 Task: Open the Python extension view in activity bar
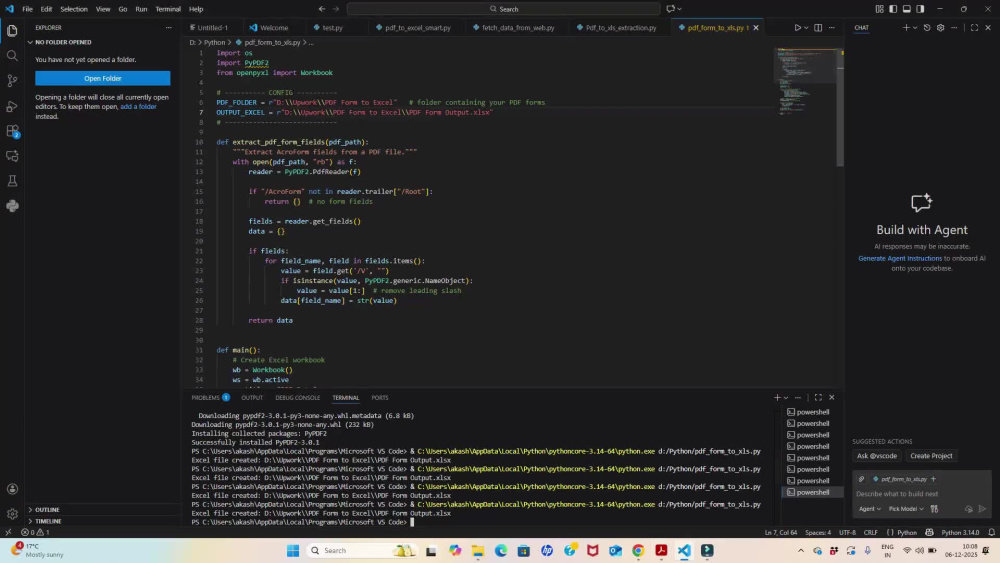(12, 206)
